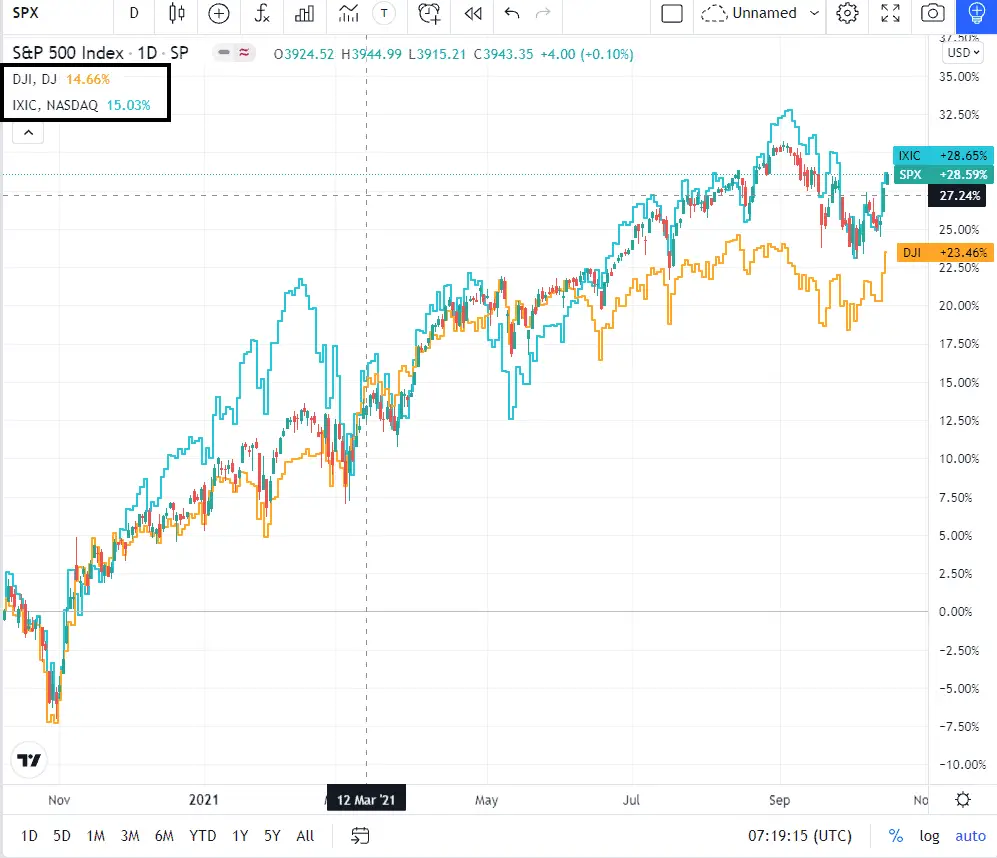Set range to 1M

click(96, 836)
